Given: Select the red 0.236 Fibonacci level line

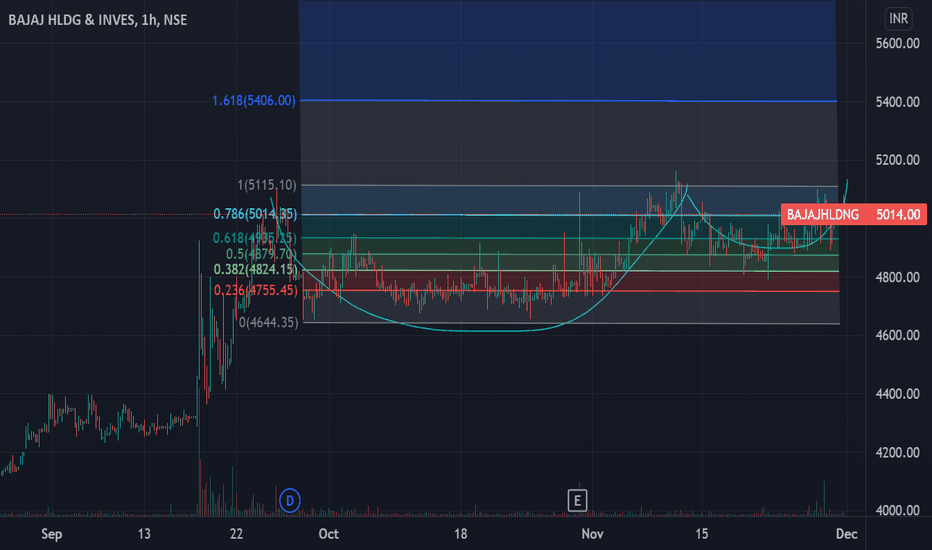Looking at the screenshot, I should pyautogui.click(x=571, y=291).
